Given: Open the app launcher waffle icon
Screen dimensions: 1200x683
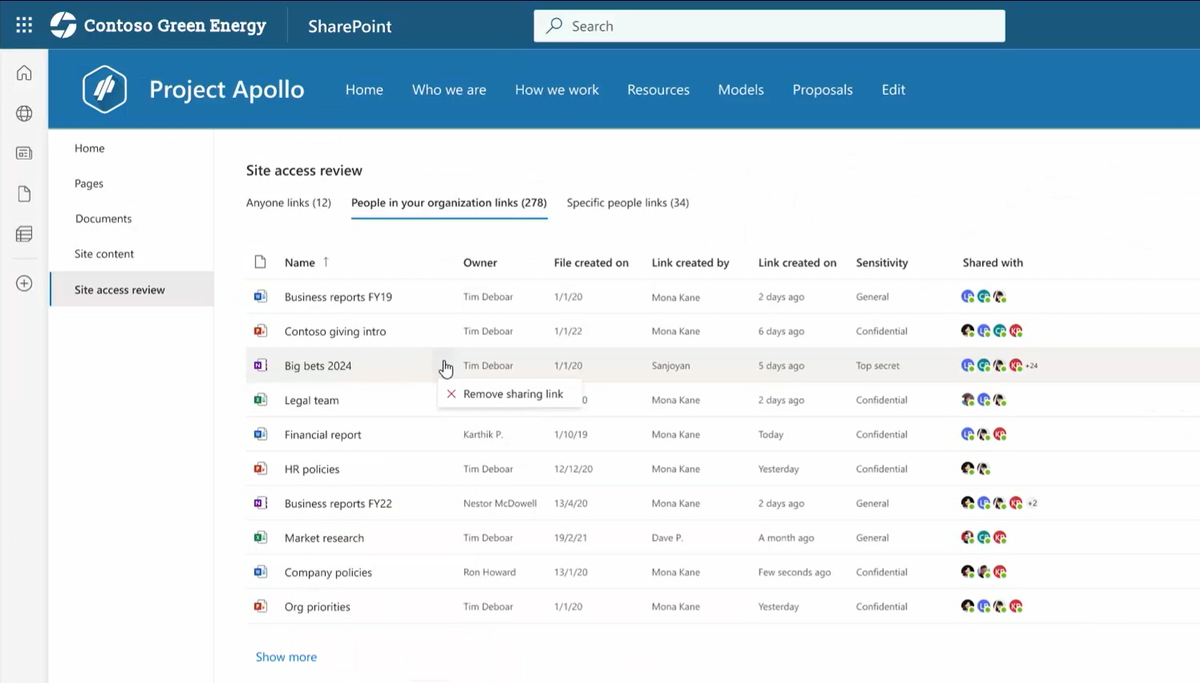Looking at the screenshot, I should (24, 26).
